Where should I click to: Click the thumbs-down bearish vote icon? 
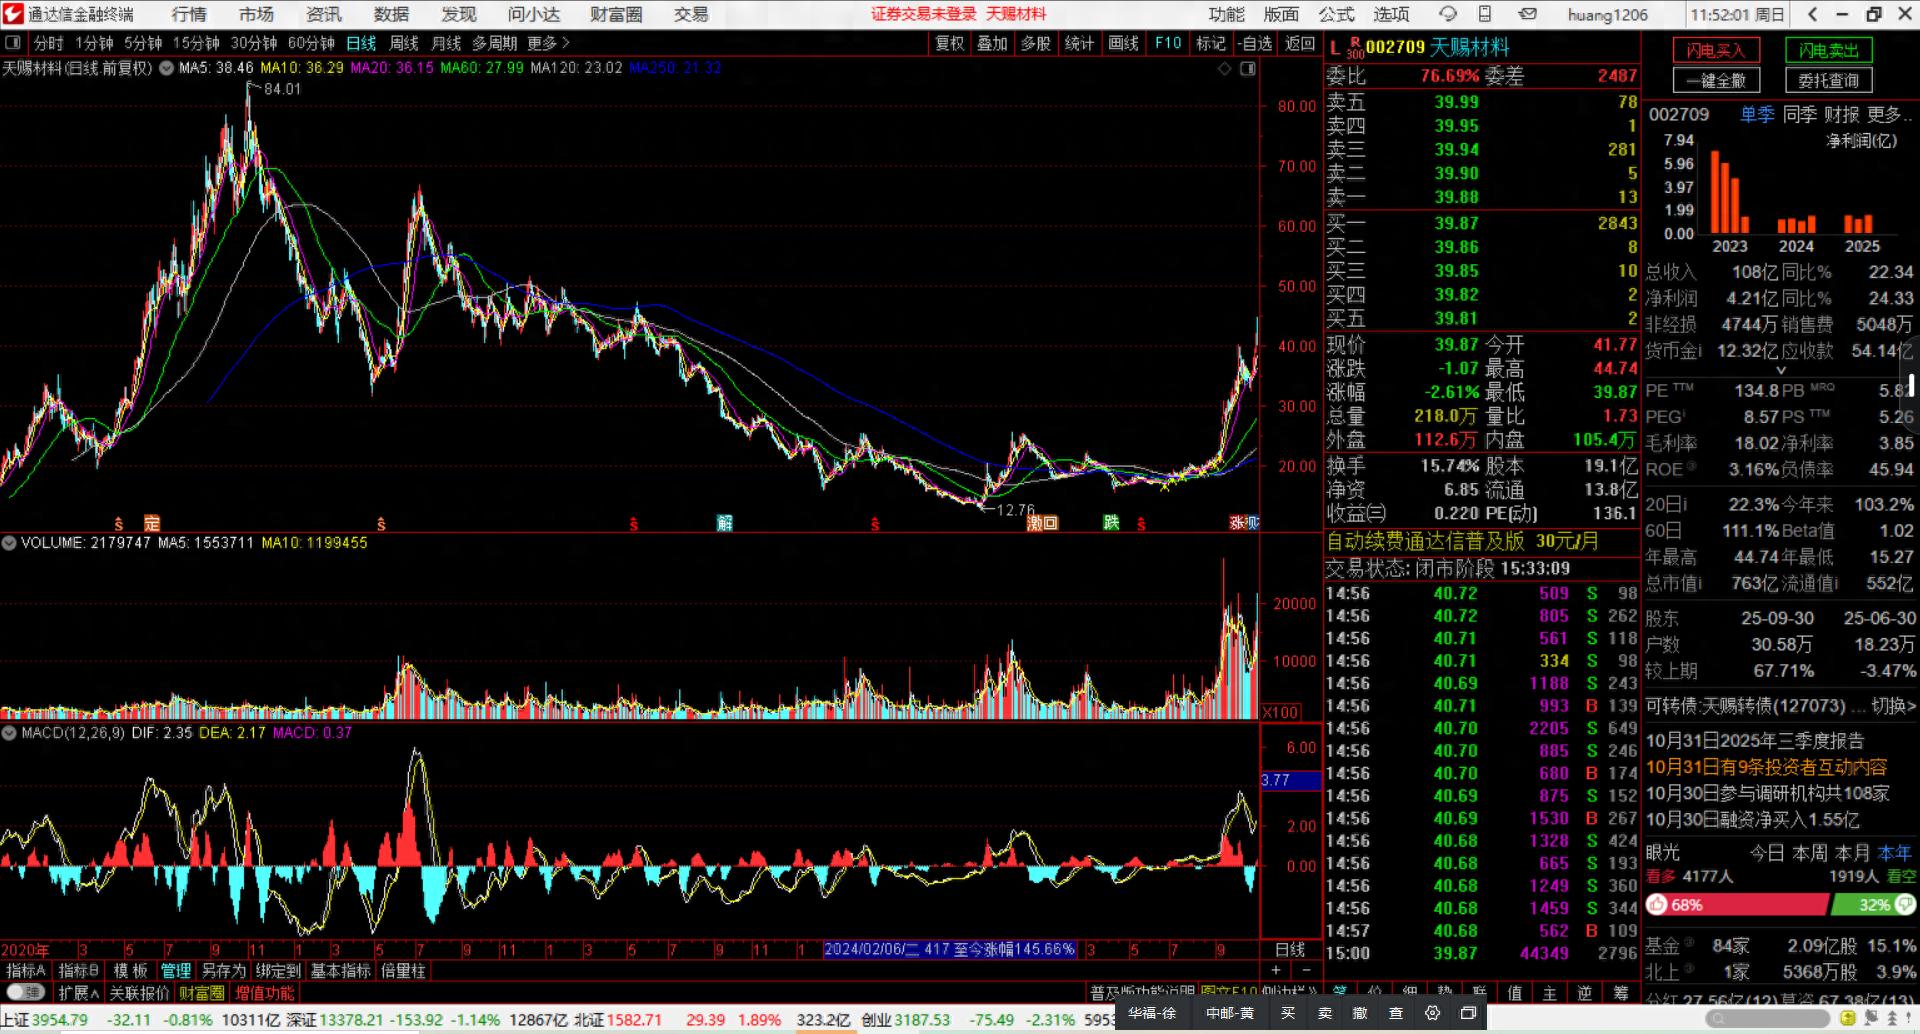(x=1904, y=905)
